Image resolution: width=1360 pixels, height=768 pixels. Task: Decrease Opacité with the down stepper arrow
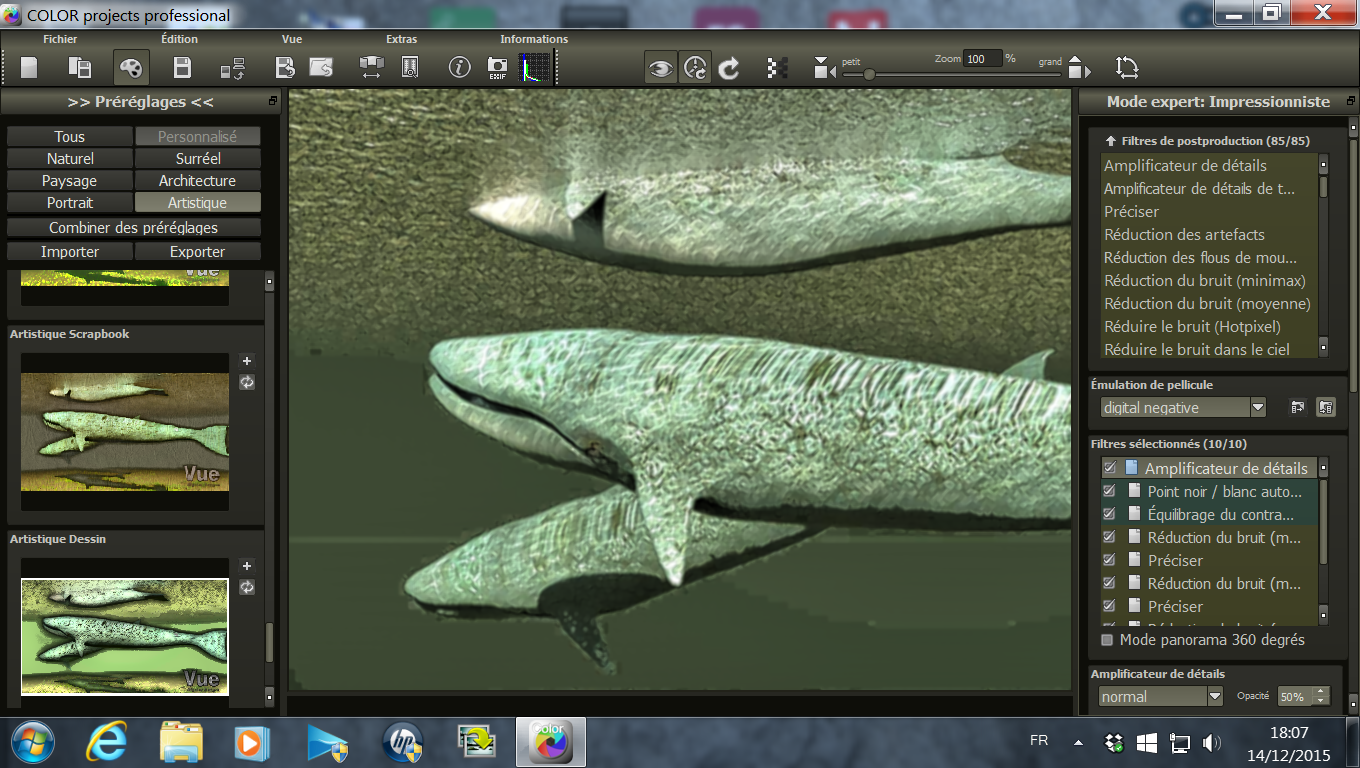(x=1322, y=701)
